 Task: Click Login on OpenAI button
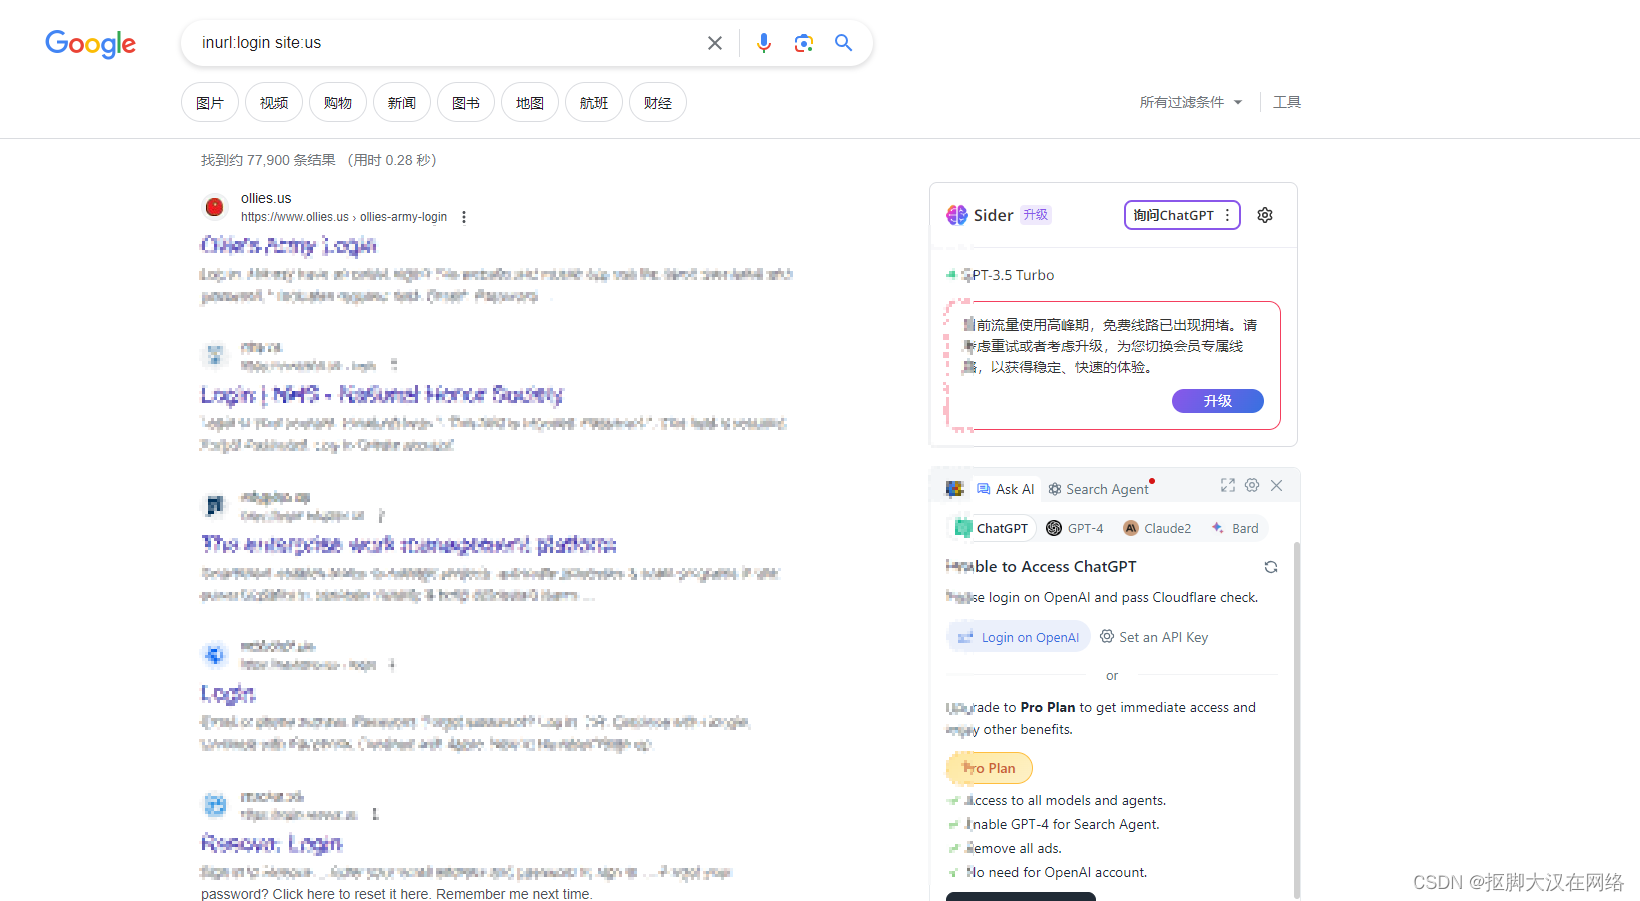point(1019,637)
